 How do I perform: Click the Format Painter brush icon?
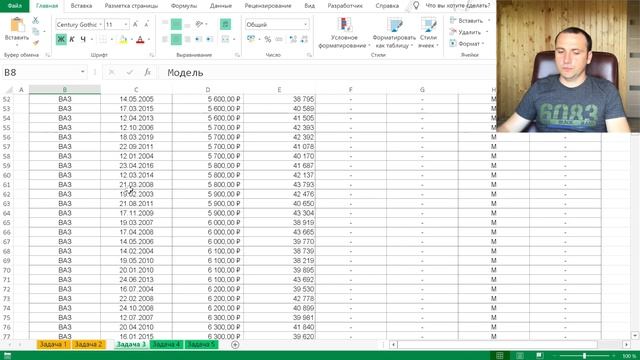click(36, 42)
